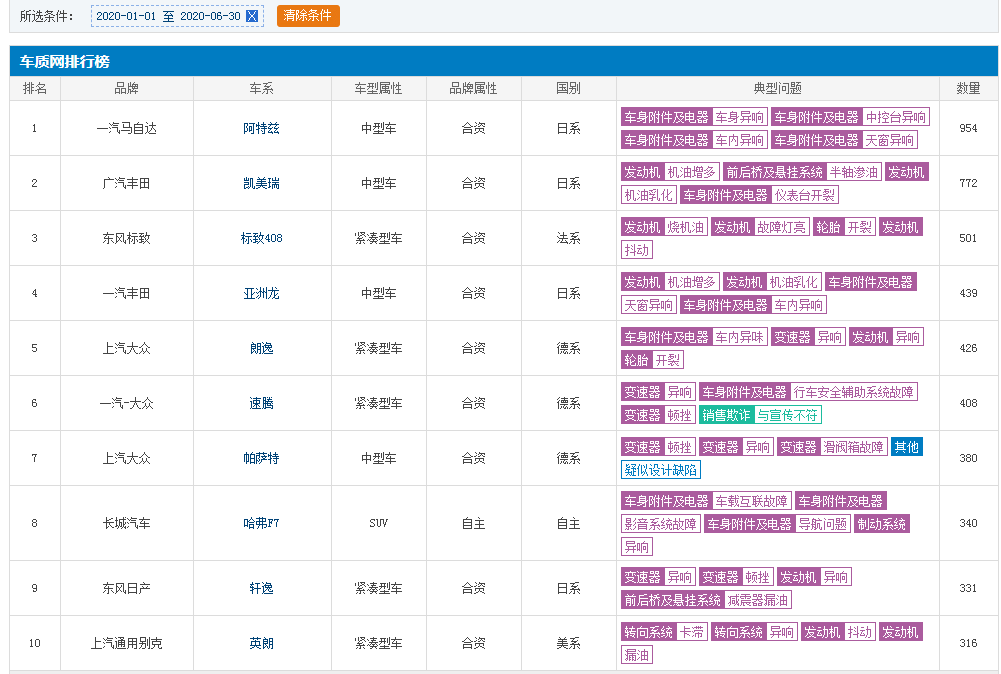Open the 标致408 car series link

(261, 238)
